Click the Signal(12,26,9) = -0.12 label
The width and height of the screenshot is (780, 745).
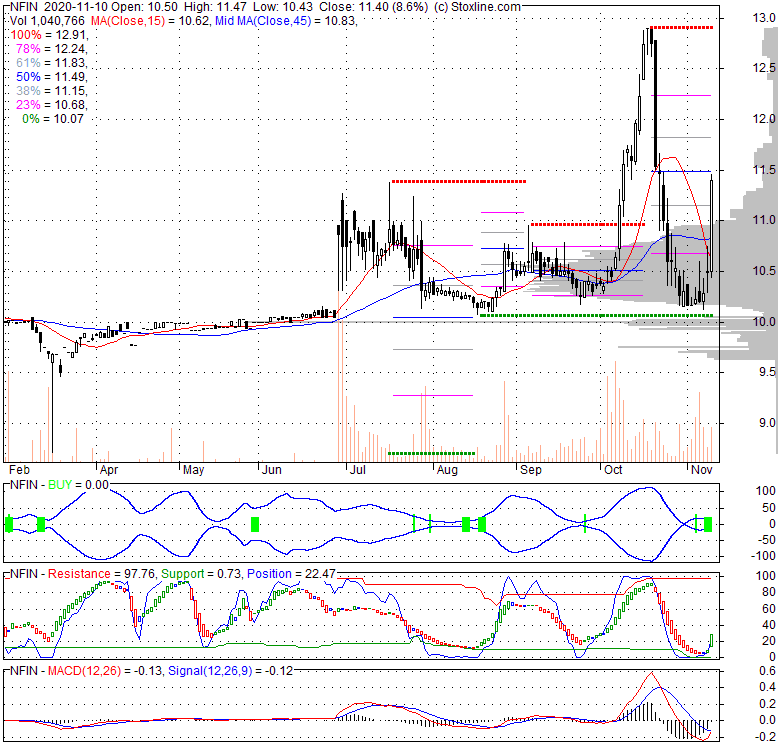[x=230, y=671]
